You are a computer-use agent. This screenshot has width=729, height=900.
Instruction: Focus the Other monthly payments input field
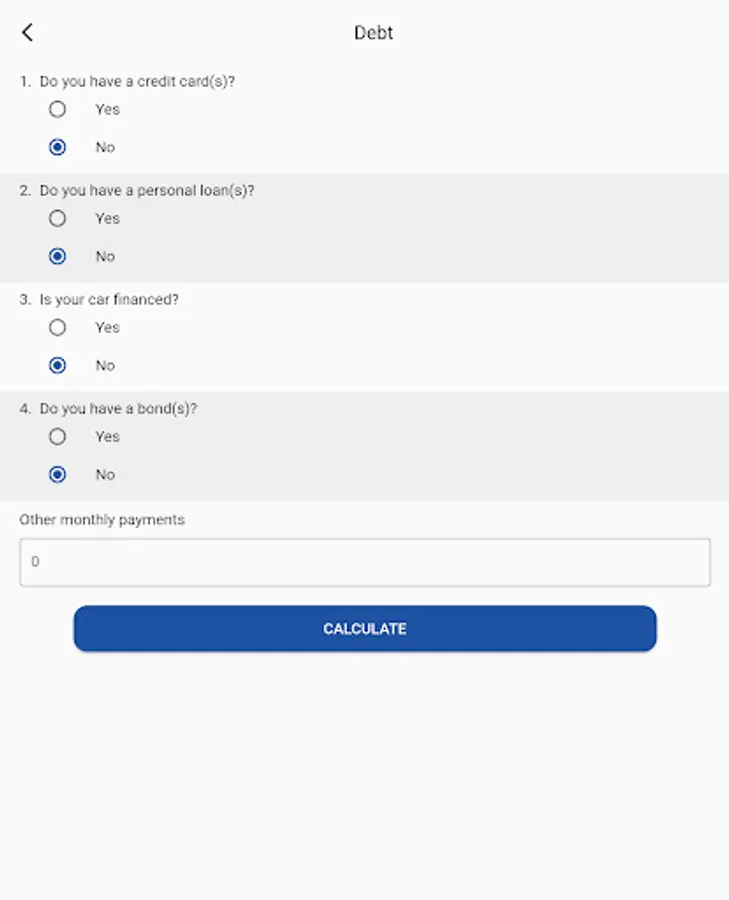click(365, 562)
